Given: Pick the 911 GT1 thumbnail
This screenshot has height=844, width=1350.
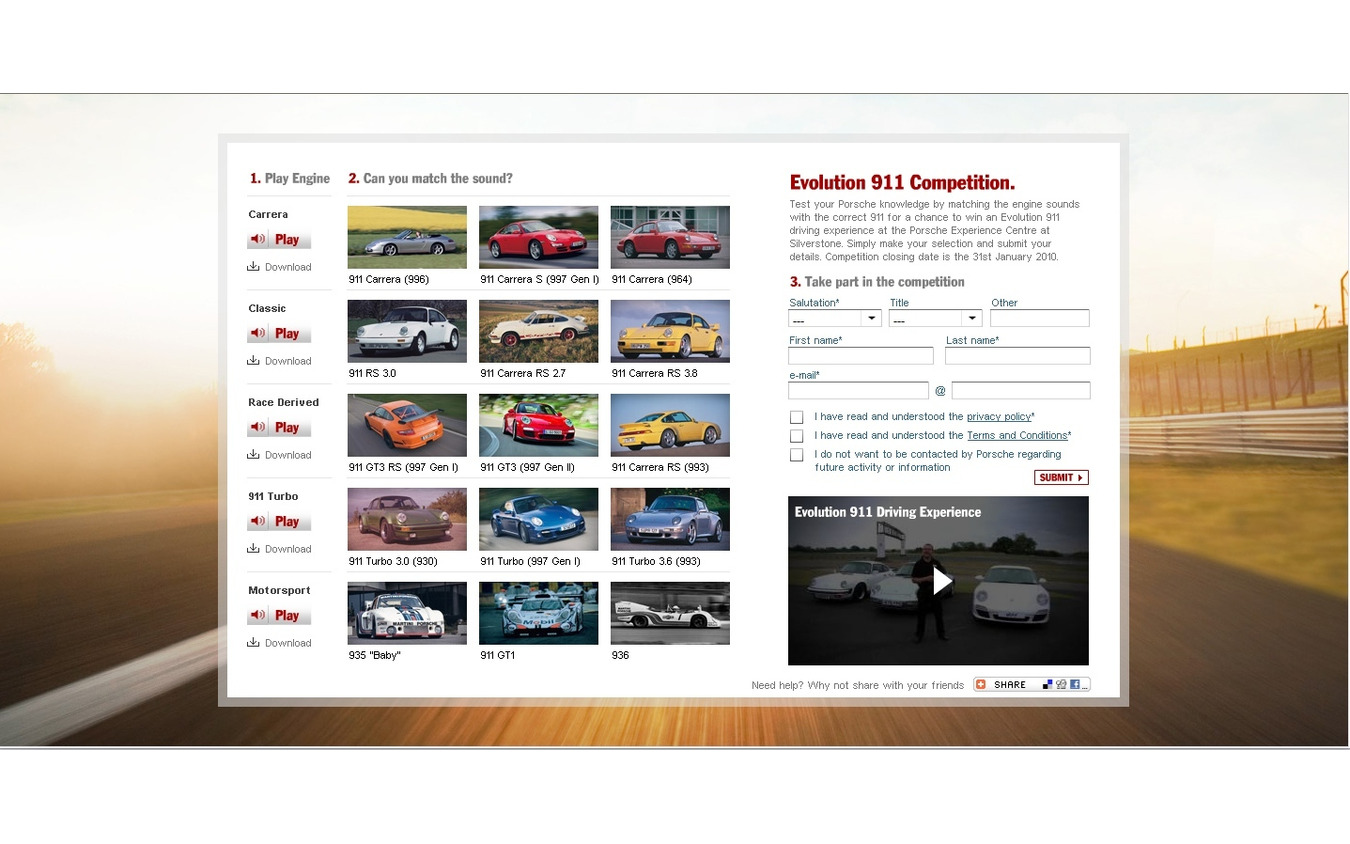Looking at the screenshot, I should 539,613.
